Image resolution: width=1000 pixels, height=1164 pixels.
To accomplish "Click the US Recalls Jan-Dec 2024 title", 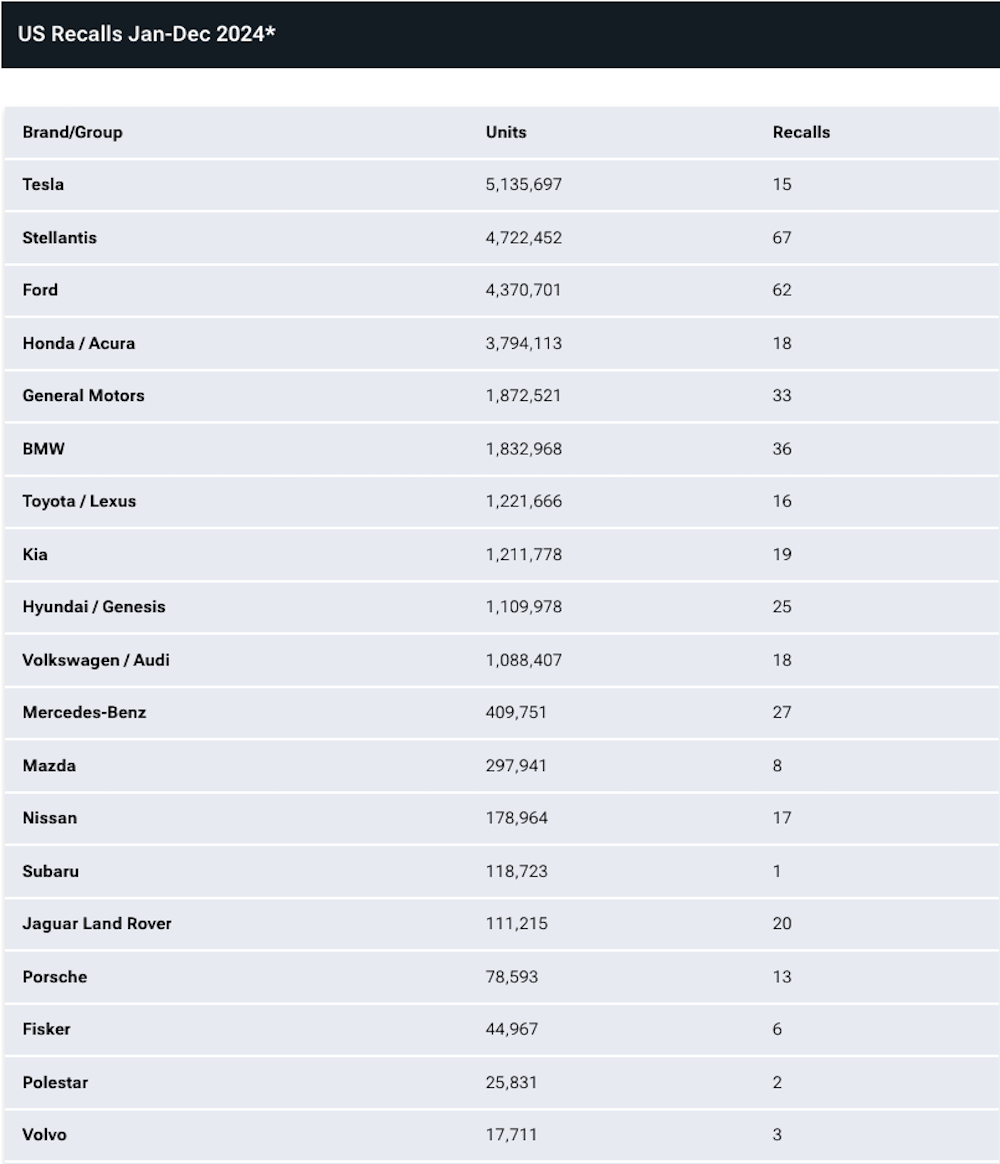I will [x=147, y=34].
